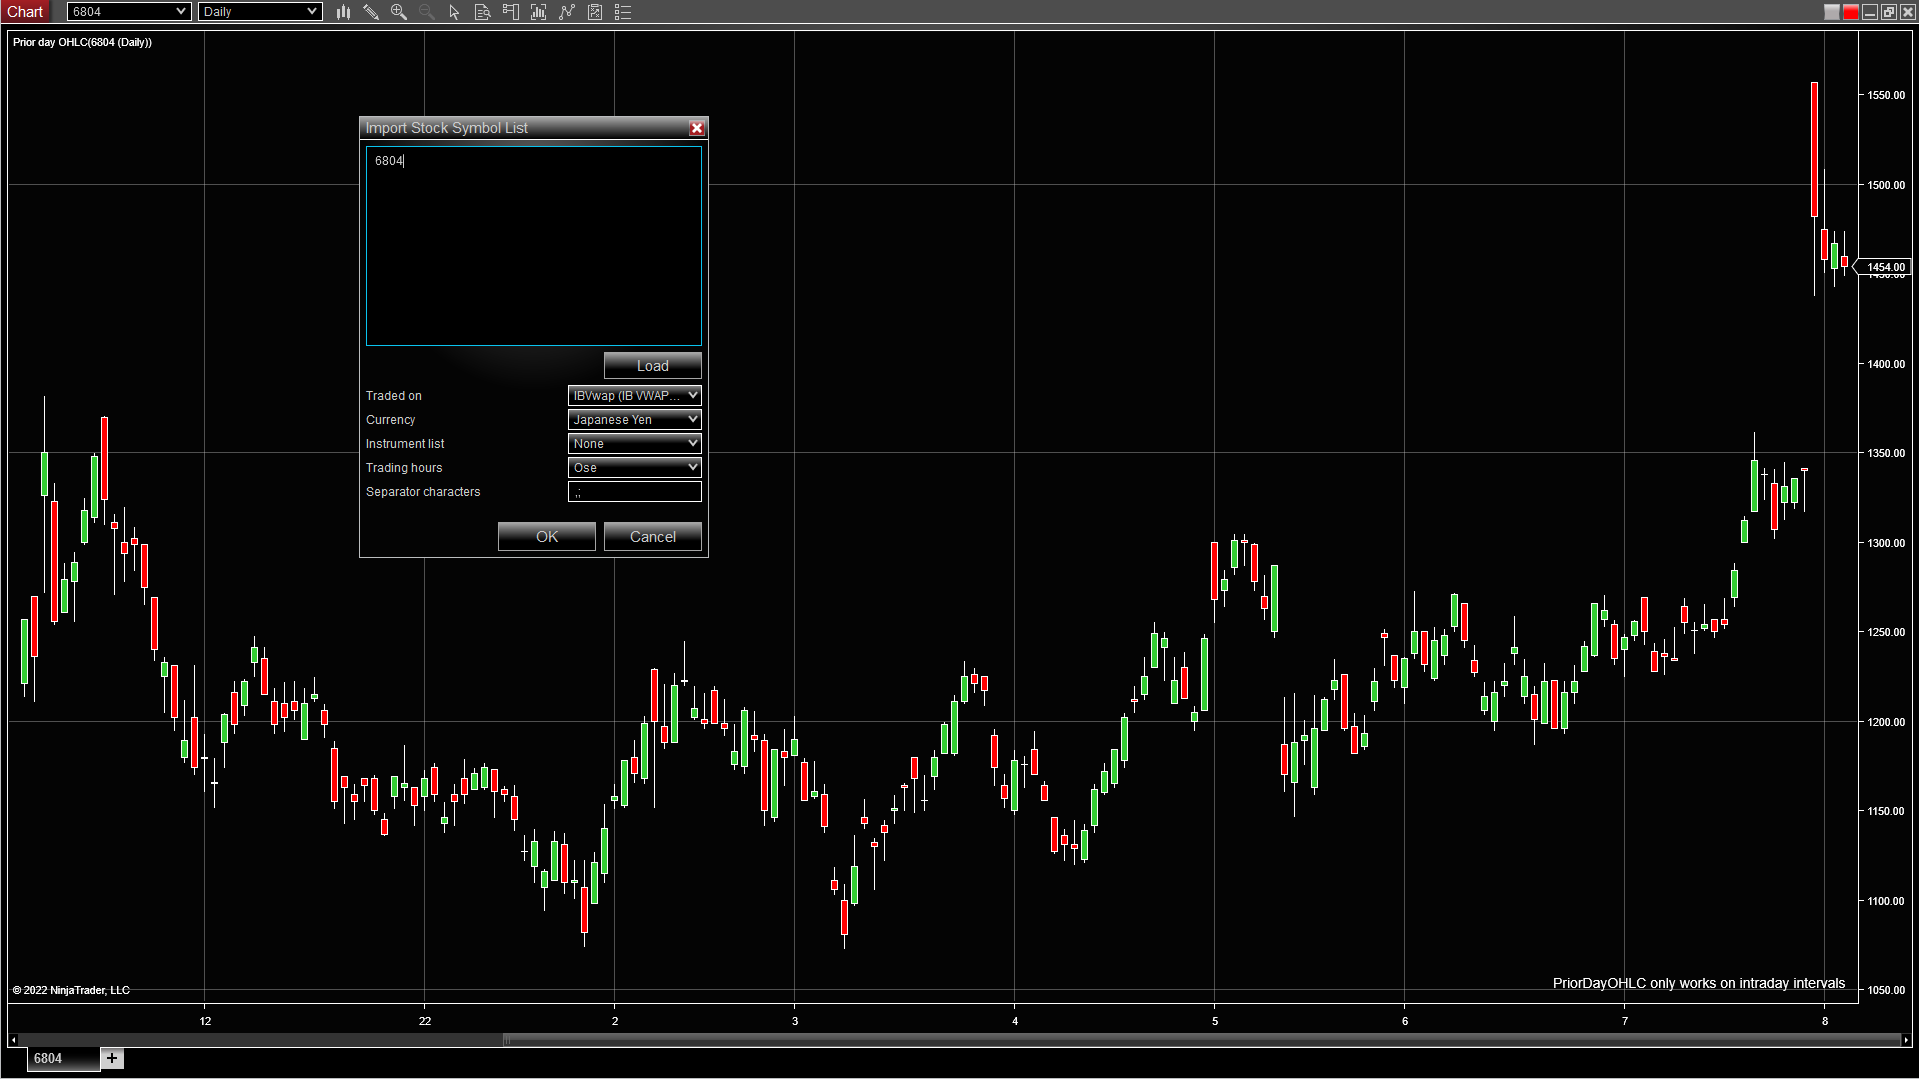Close the chart window
1919x1079 pixels.
pyautogui.click(x=1908, y=12)
